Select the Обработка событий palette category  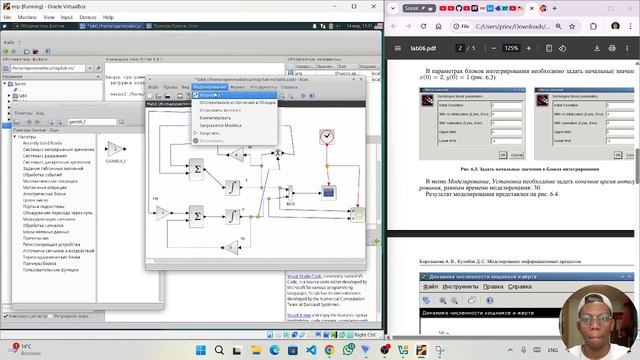42,175
